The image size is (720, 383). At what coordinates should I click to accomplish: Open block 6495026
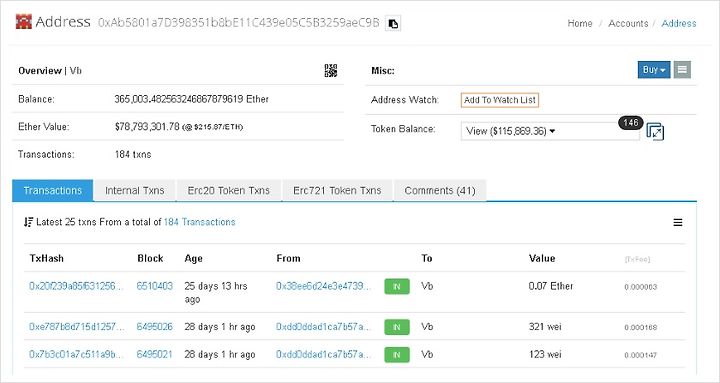tap(155, 327)
